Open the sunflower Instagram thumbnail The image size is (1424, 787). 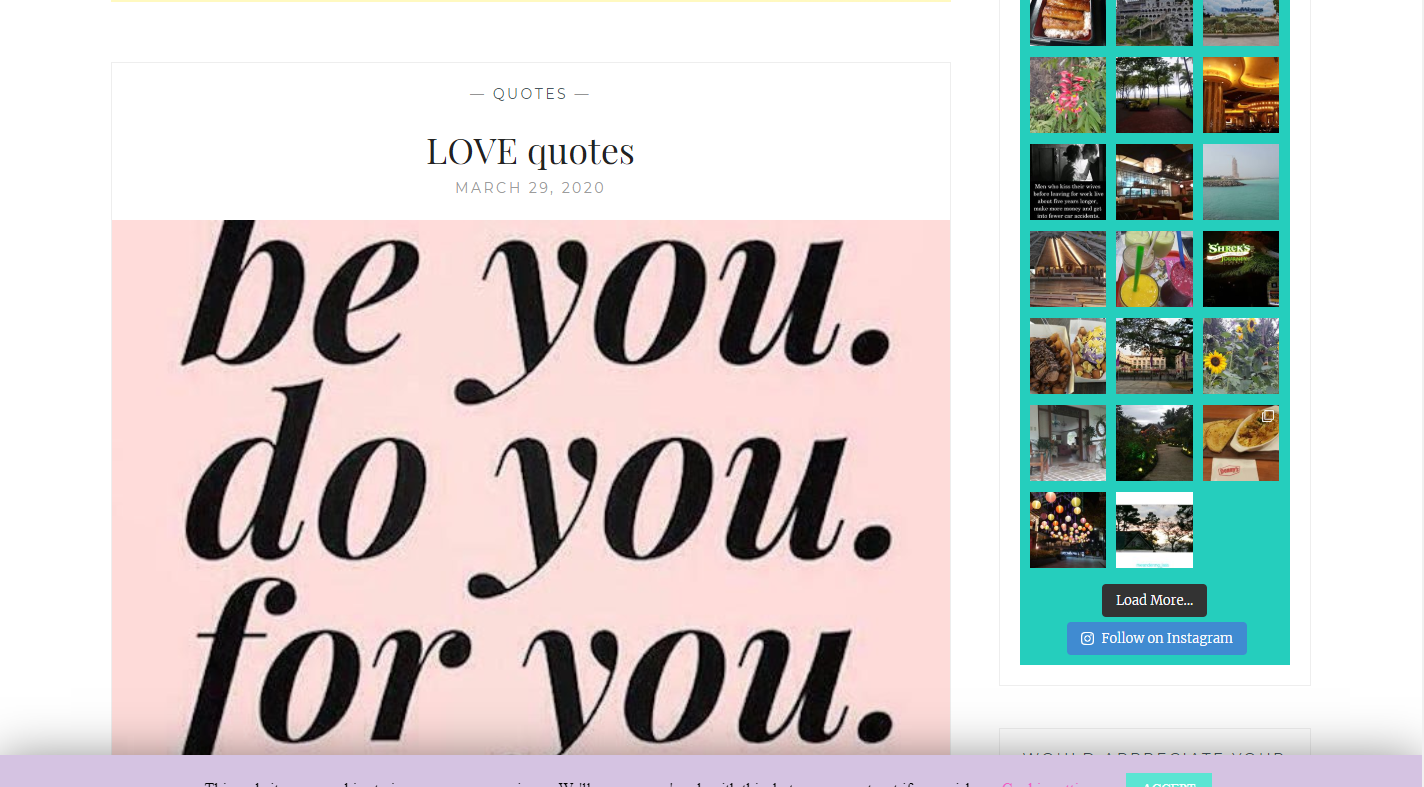[1240, 356]
